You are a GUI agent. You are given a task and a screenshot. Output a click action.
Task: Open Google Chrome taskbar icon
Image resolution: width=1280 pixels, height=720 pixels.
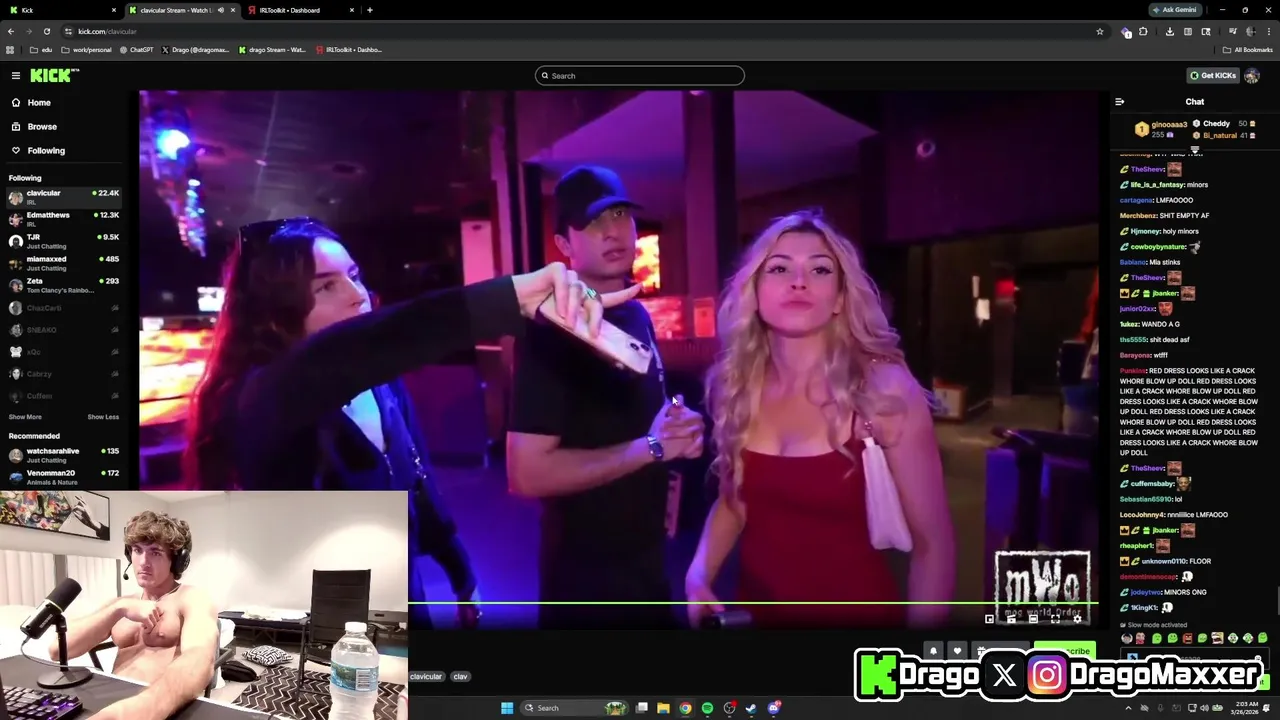[685, 708]
